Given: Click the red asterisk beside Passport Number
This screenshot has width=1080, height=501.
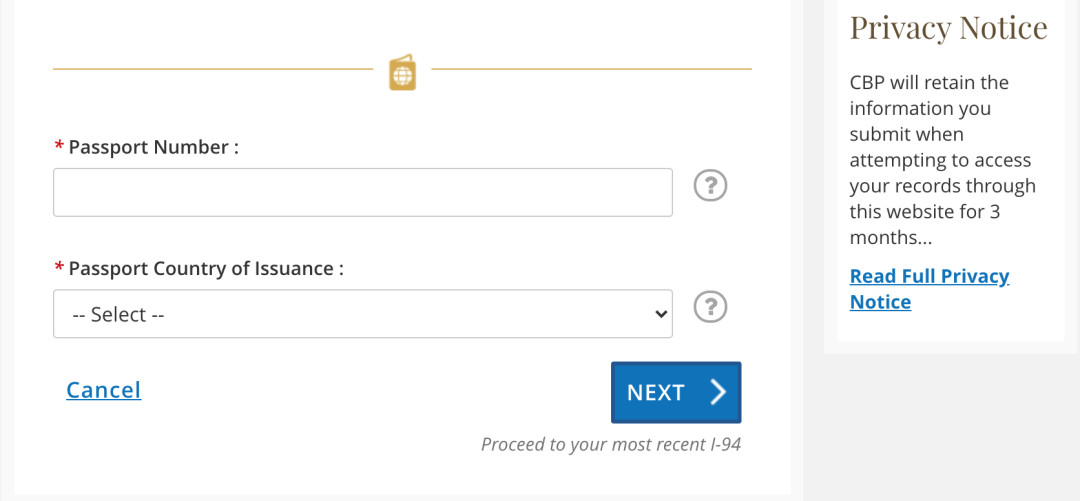Looking at the screenshot, I should [58, 148].
